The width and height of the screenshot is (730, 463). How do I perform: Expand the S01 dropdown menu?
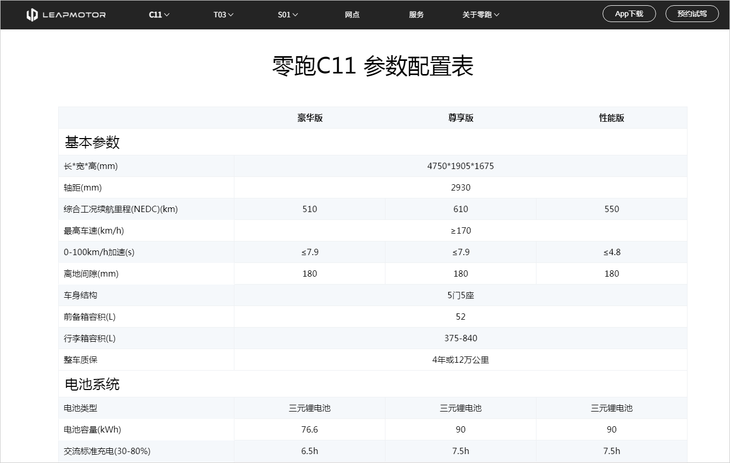[x=288, y=15]
